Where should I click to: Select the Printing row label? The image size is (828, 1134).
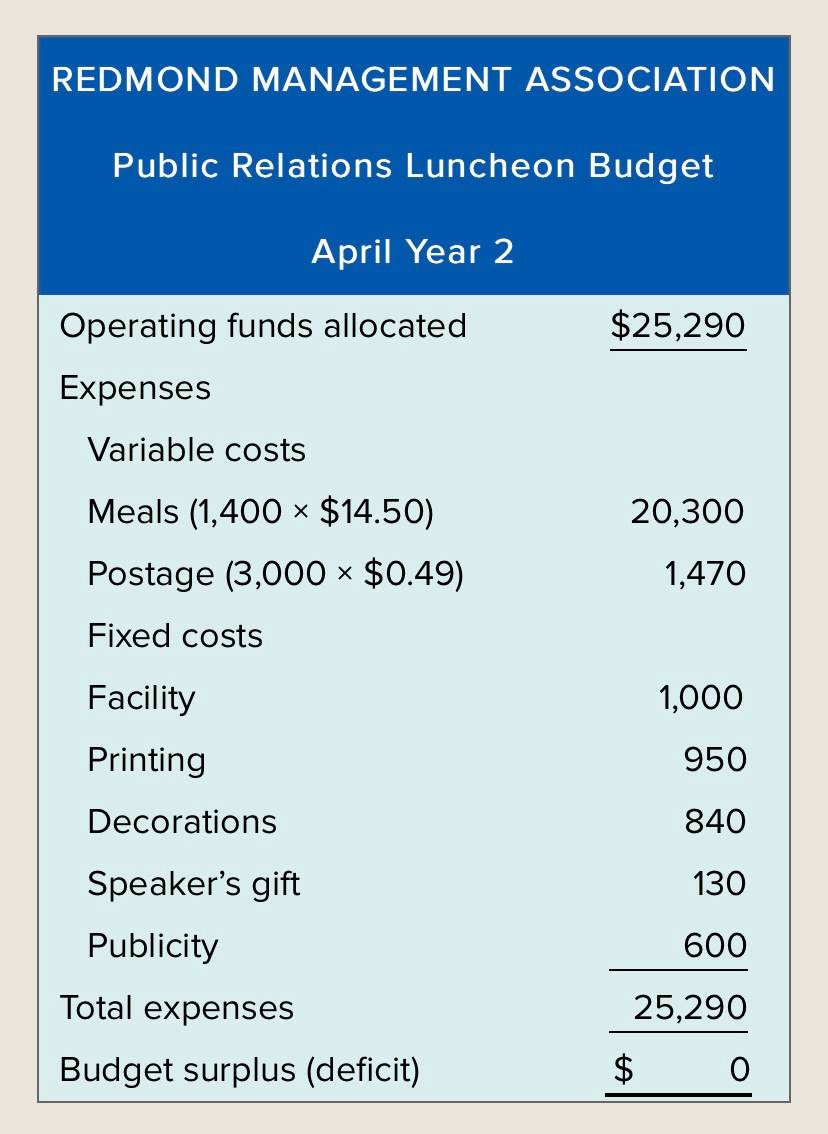[x=147, y=760]
